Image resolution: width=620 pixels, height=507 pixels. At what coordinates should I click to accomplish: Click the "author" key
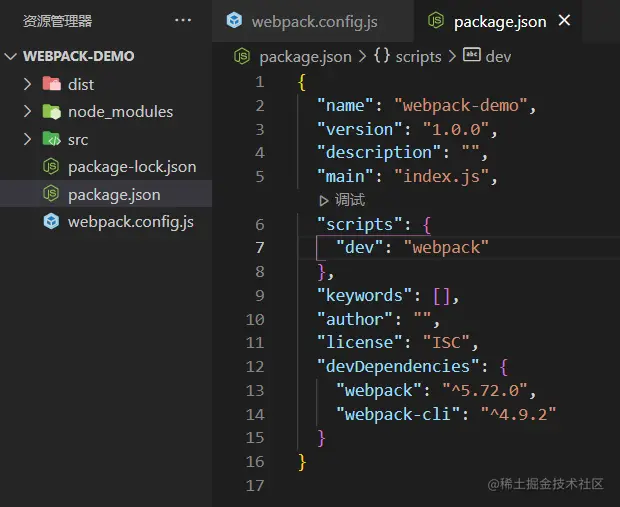pyautogui.click(x=354, y=319)
